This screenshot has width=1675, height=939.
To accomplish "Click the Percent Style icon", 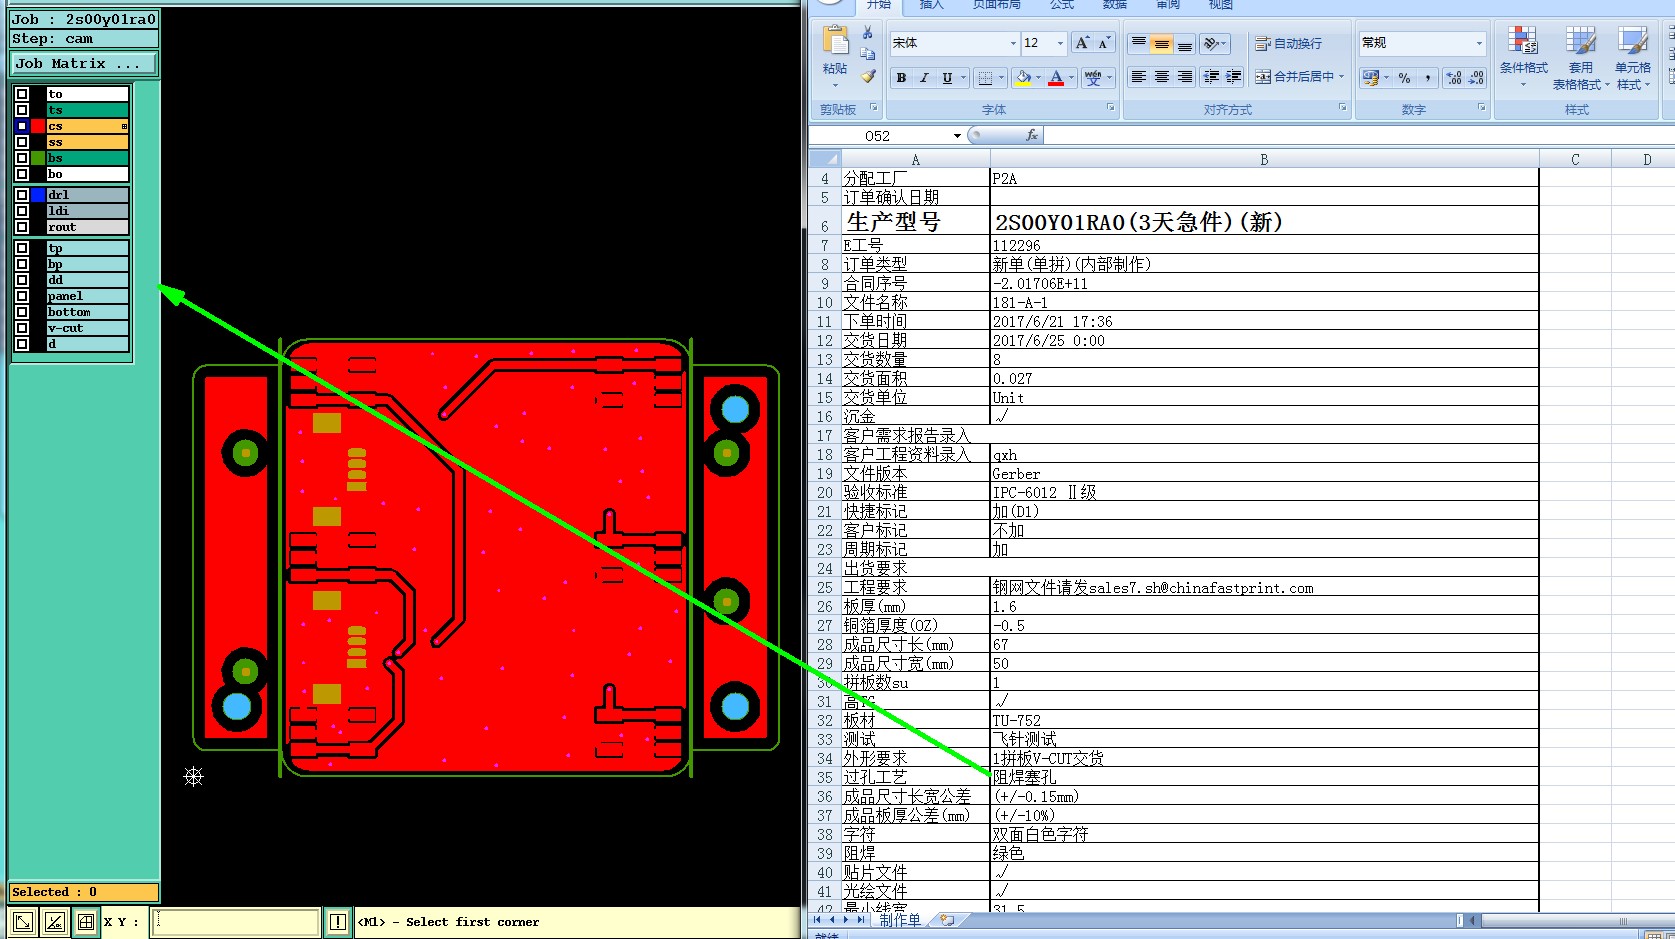I will tap(1405, 77).
